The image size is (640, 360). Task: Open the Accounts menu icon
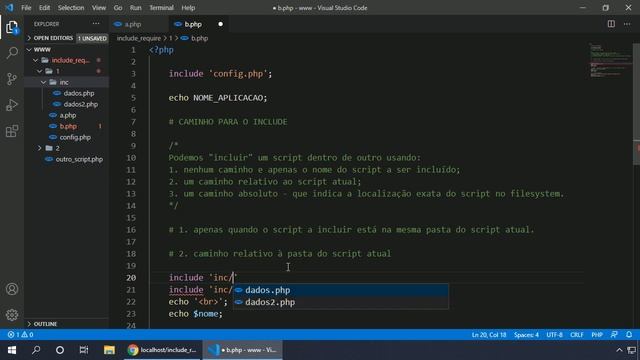pyautogui.click(x=12, y=289)
